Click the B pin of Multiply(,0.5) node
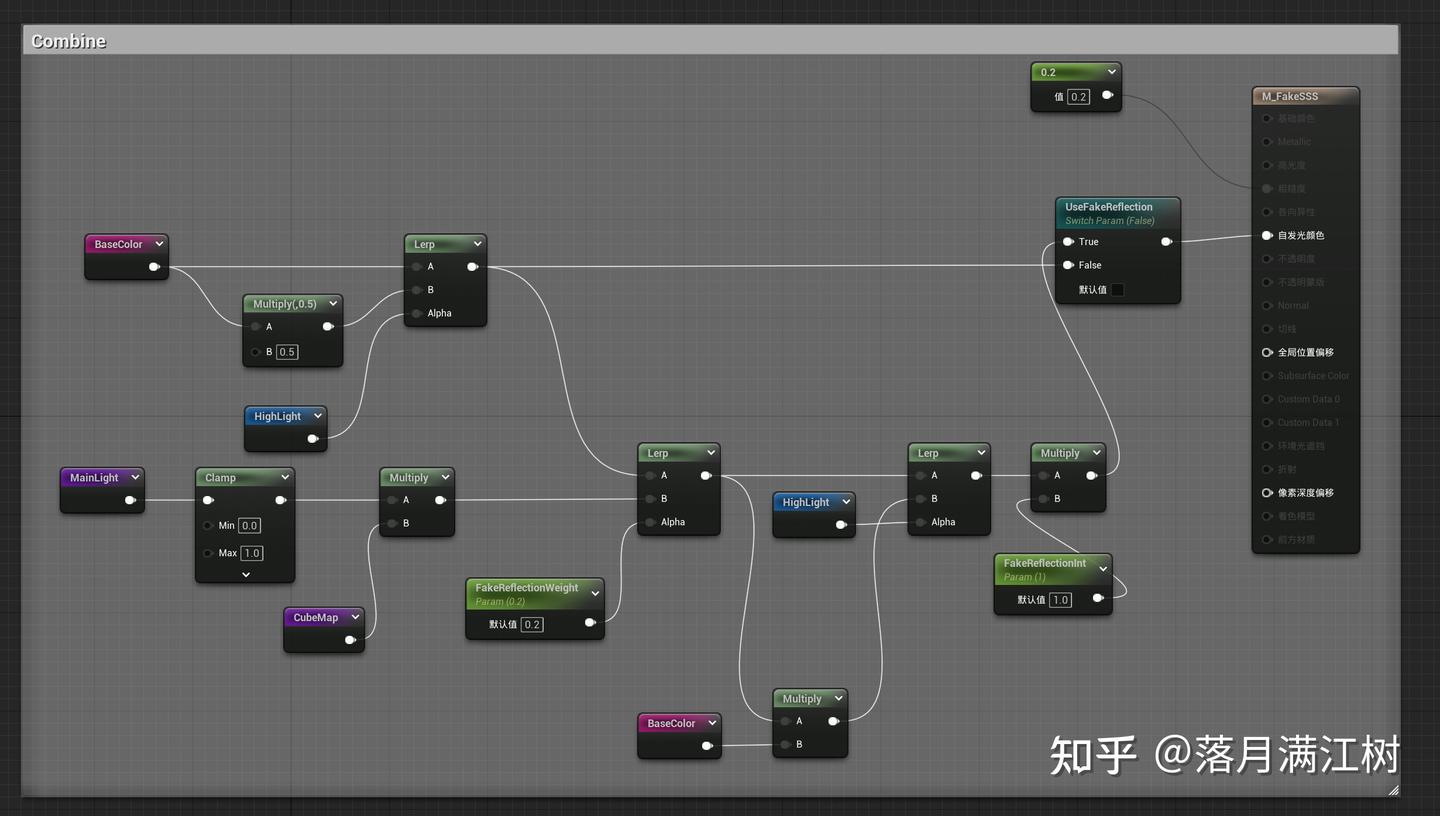 [x=256, y=352]
